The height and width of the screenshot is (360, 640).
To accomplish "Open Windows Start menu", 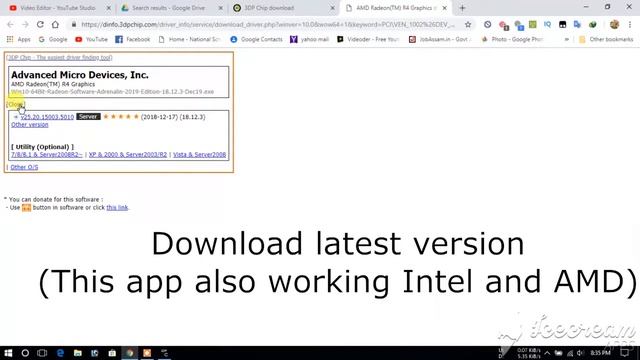I will 8,353.
